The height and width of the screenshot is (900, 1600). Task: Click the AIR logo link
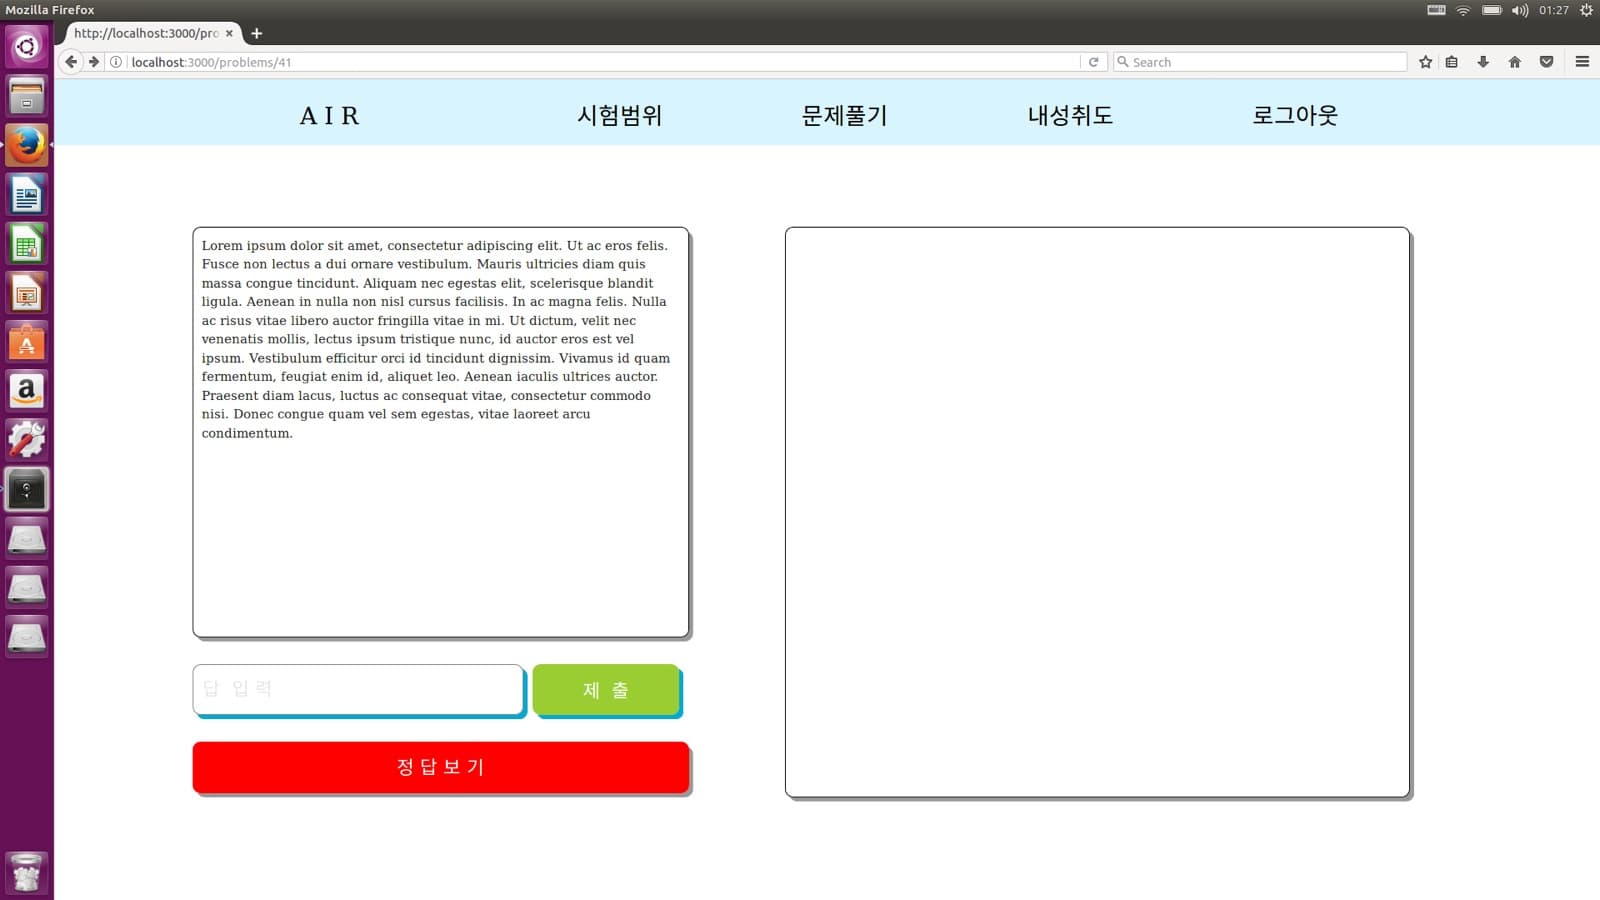coord(330,116)
